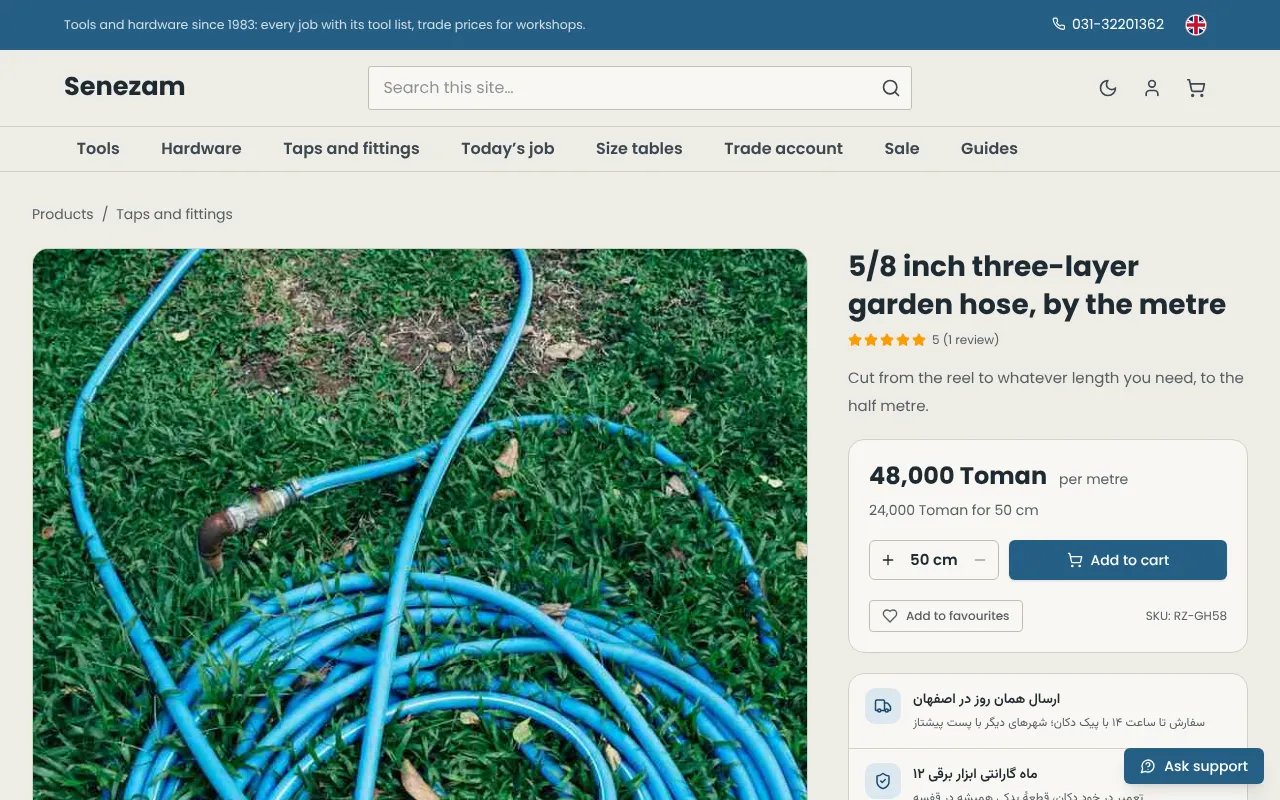Toggle dark mode with the moon icon
The image size is (1280, 800).
pyautogui.click(x=1108, y=88)
